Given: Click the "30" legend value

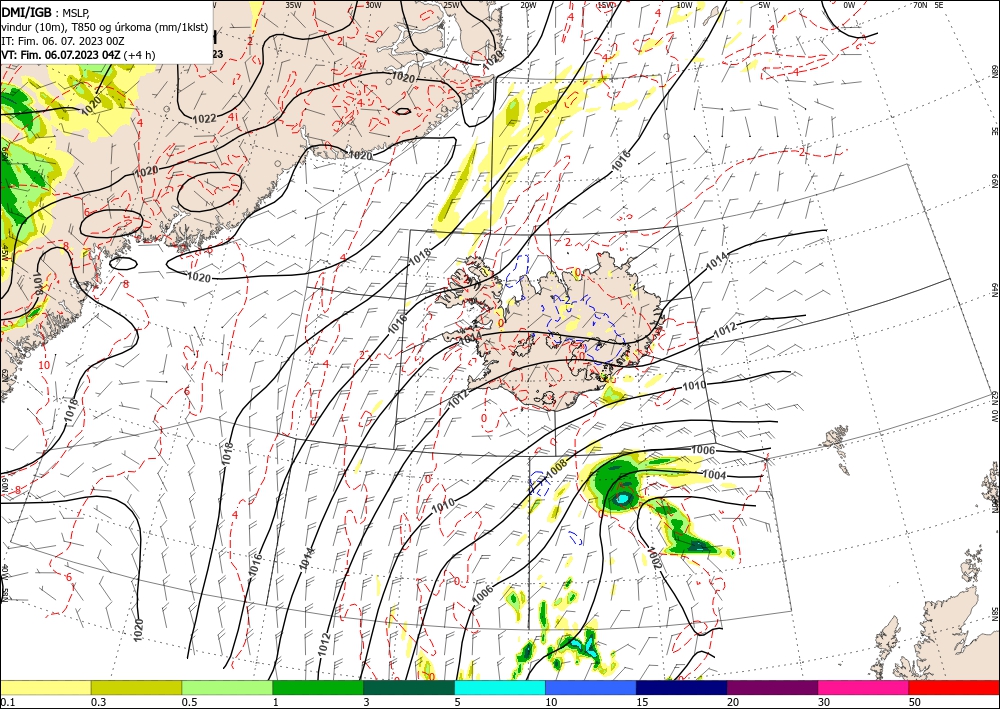Looking at the screenshot, I should (x=824, y=702).
